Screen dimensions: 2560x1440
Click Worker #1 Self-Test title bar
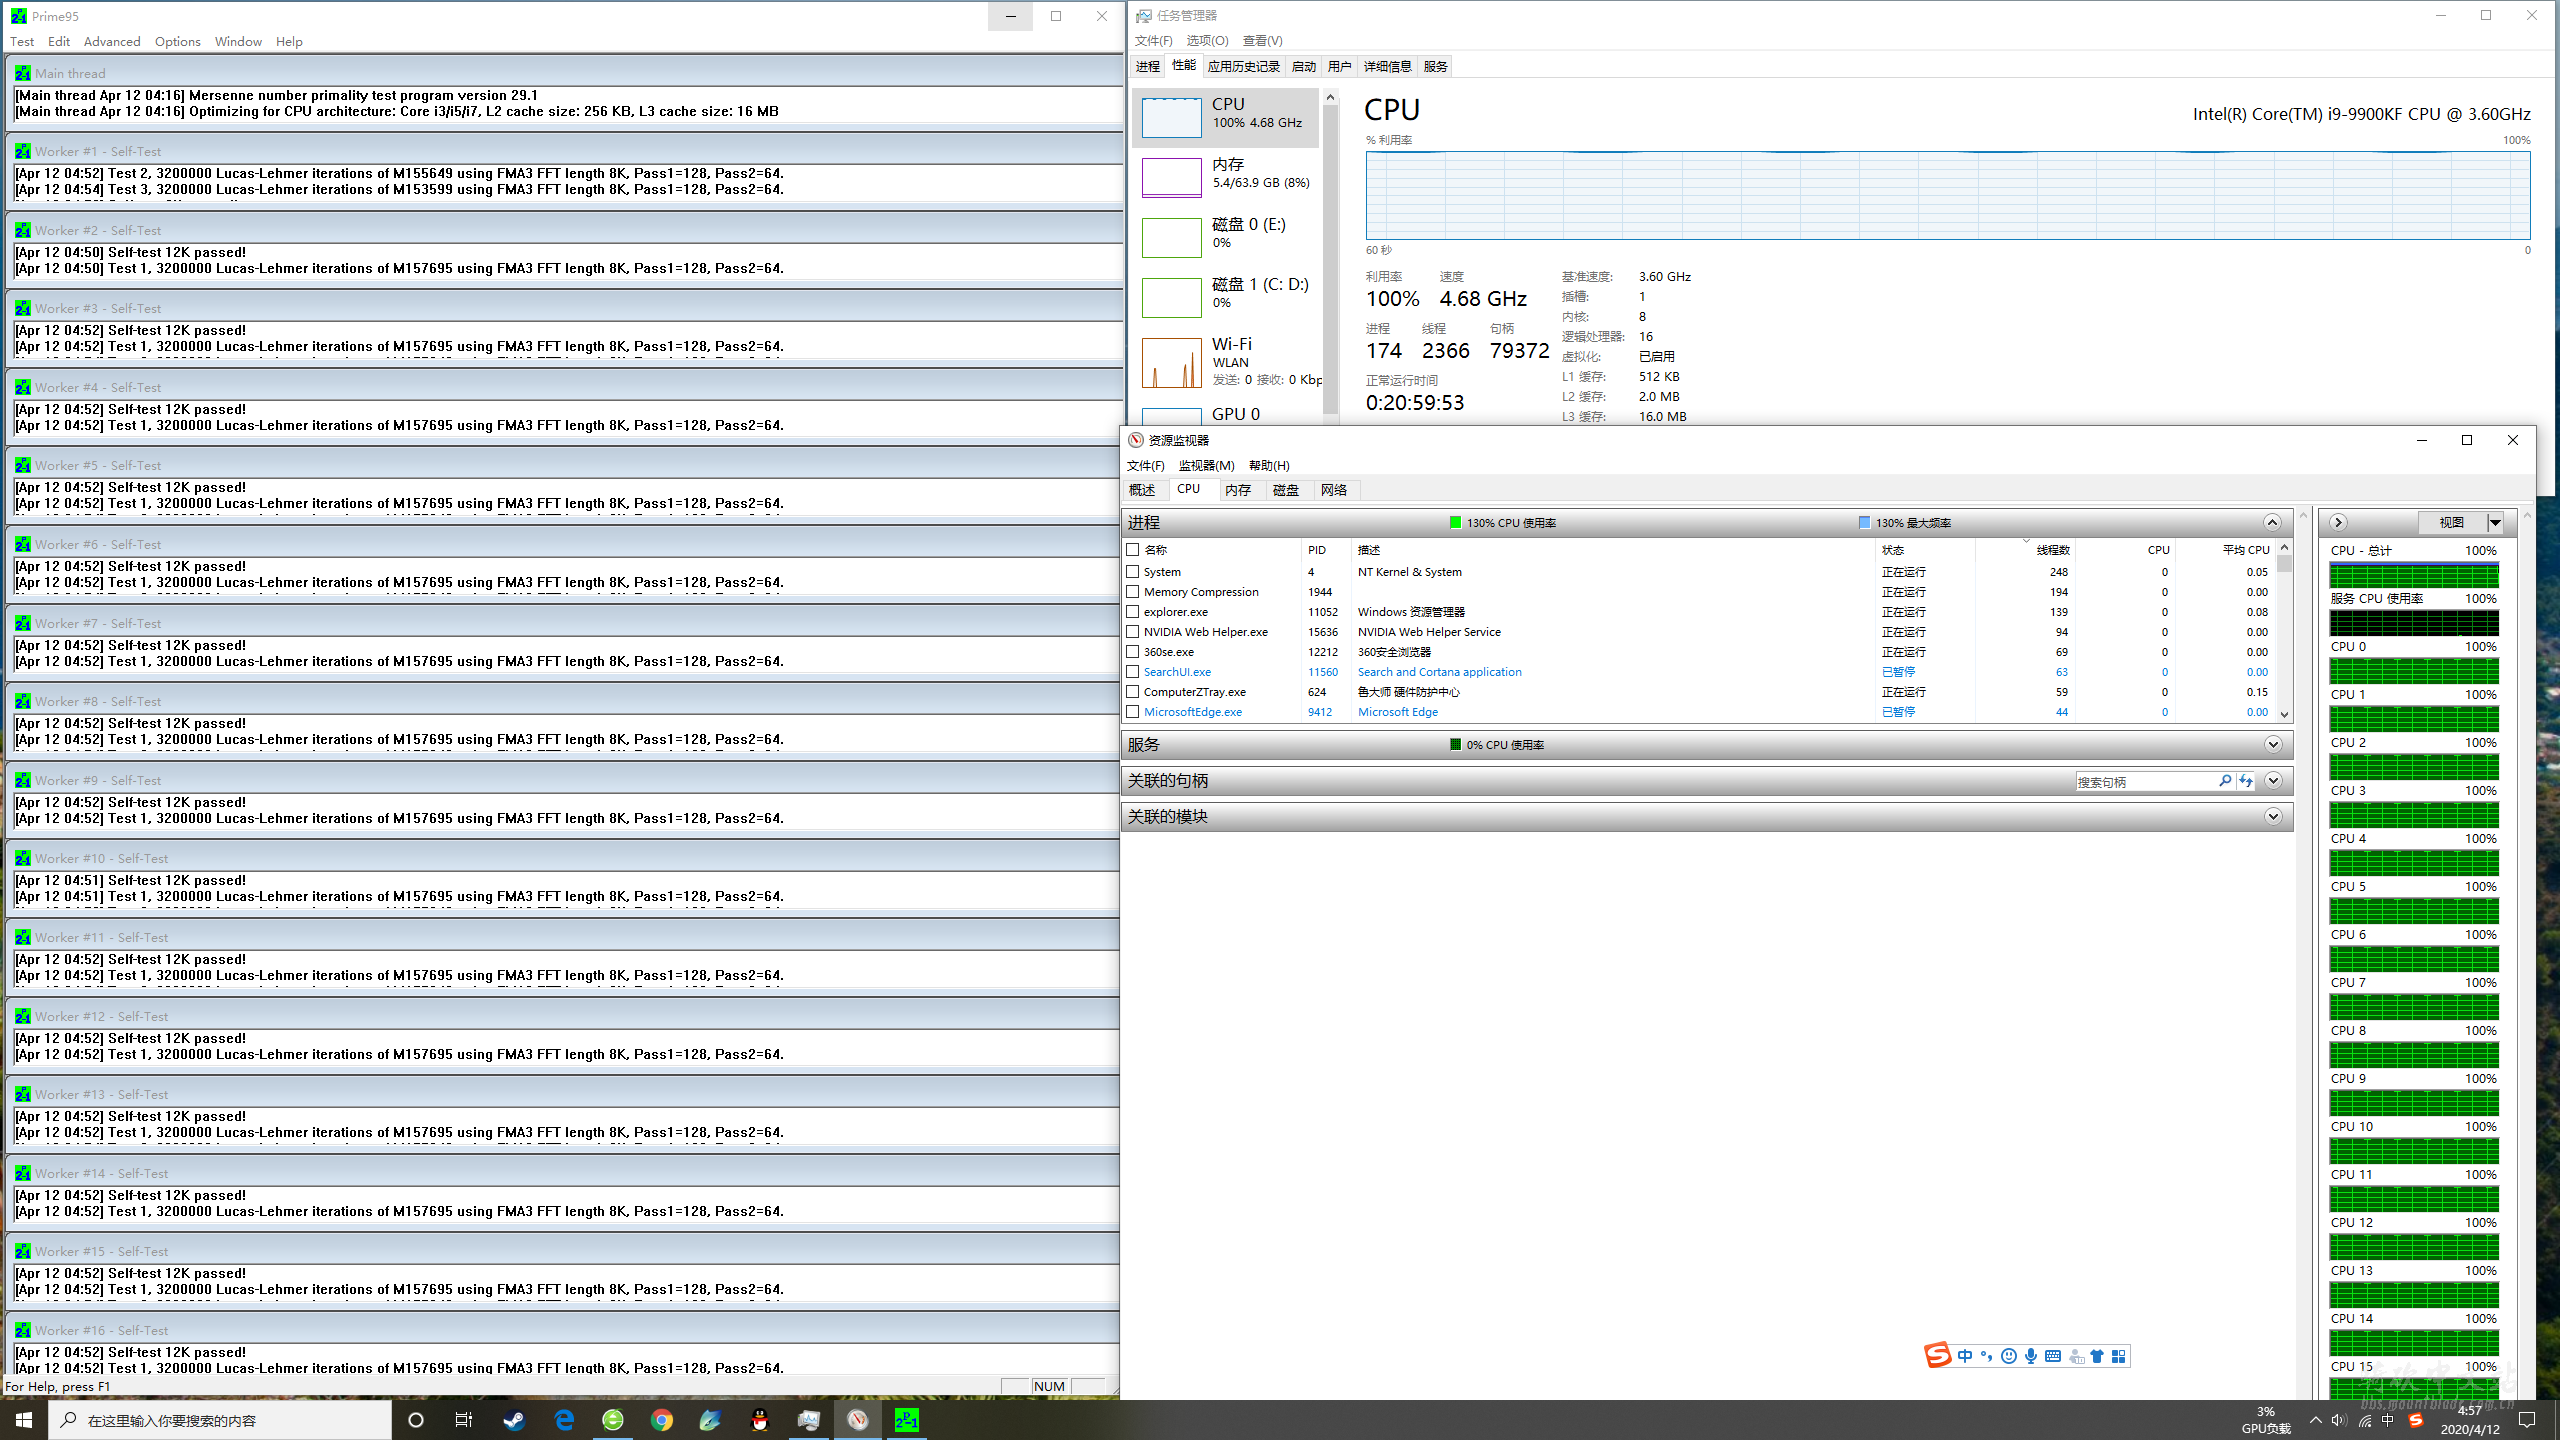pyautogui.click(x=565, y=152)
